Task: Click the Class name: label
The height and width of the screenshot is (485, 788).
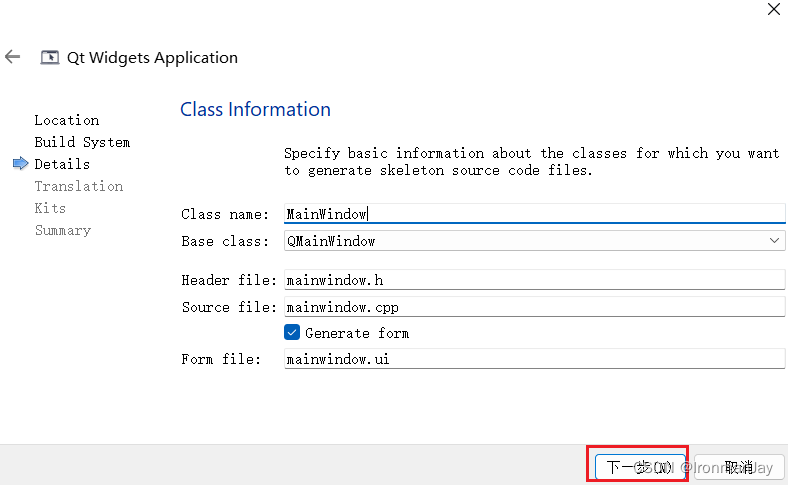Action: click(225, 214)
